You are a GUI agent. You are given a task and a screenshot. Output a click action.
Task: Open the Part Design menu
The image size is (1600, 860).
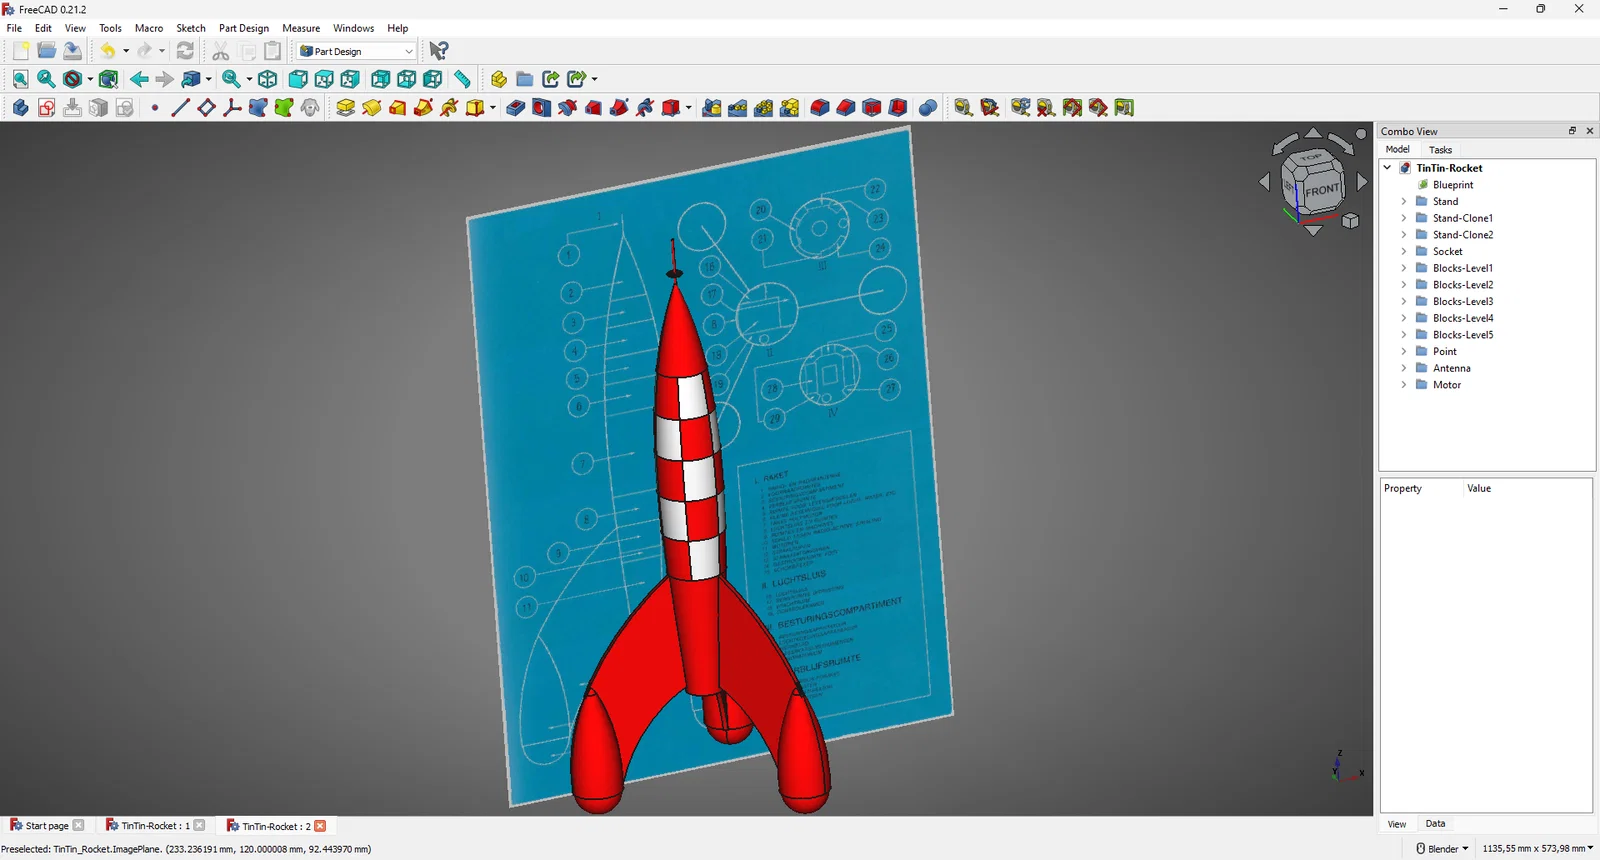coord(244,28)
